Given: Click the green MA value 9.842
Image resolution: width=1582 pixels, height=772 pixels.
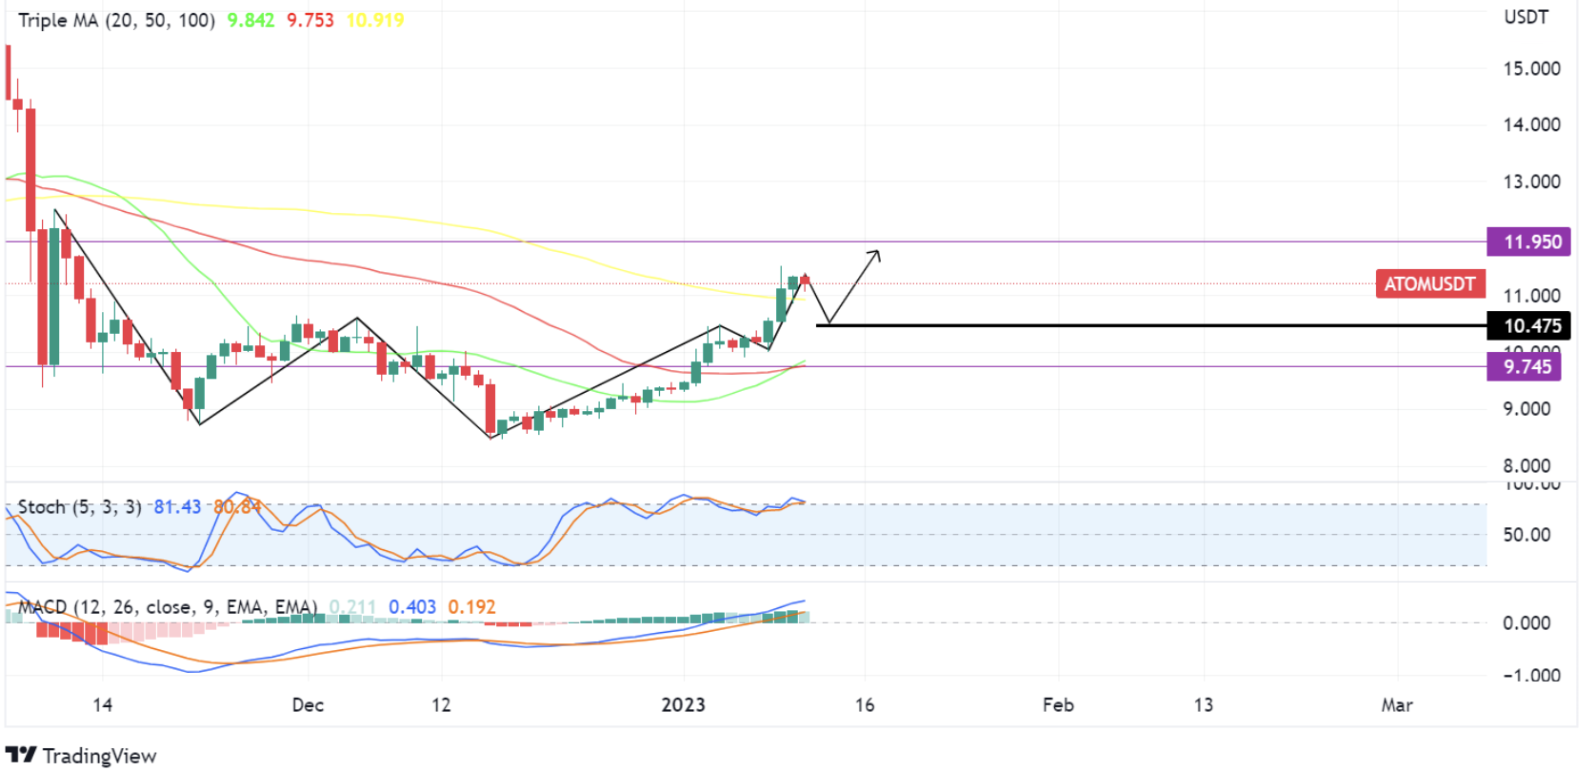Looking at the screenshot, I should pyautogui.click(x=251, y=20).
